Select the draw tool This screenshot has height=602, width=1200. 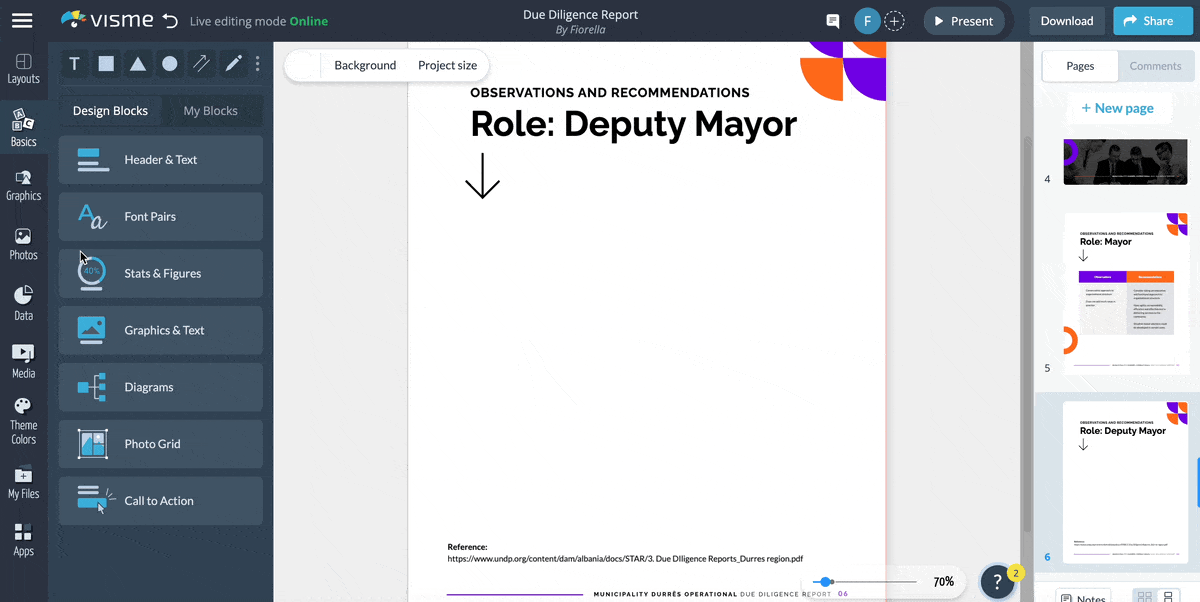pyautogui.click(x=232, y=63)
